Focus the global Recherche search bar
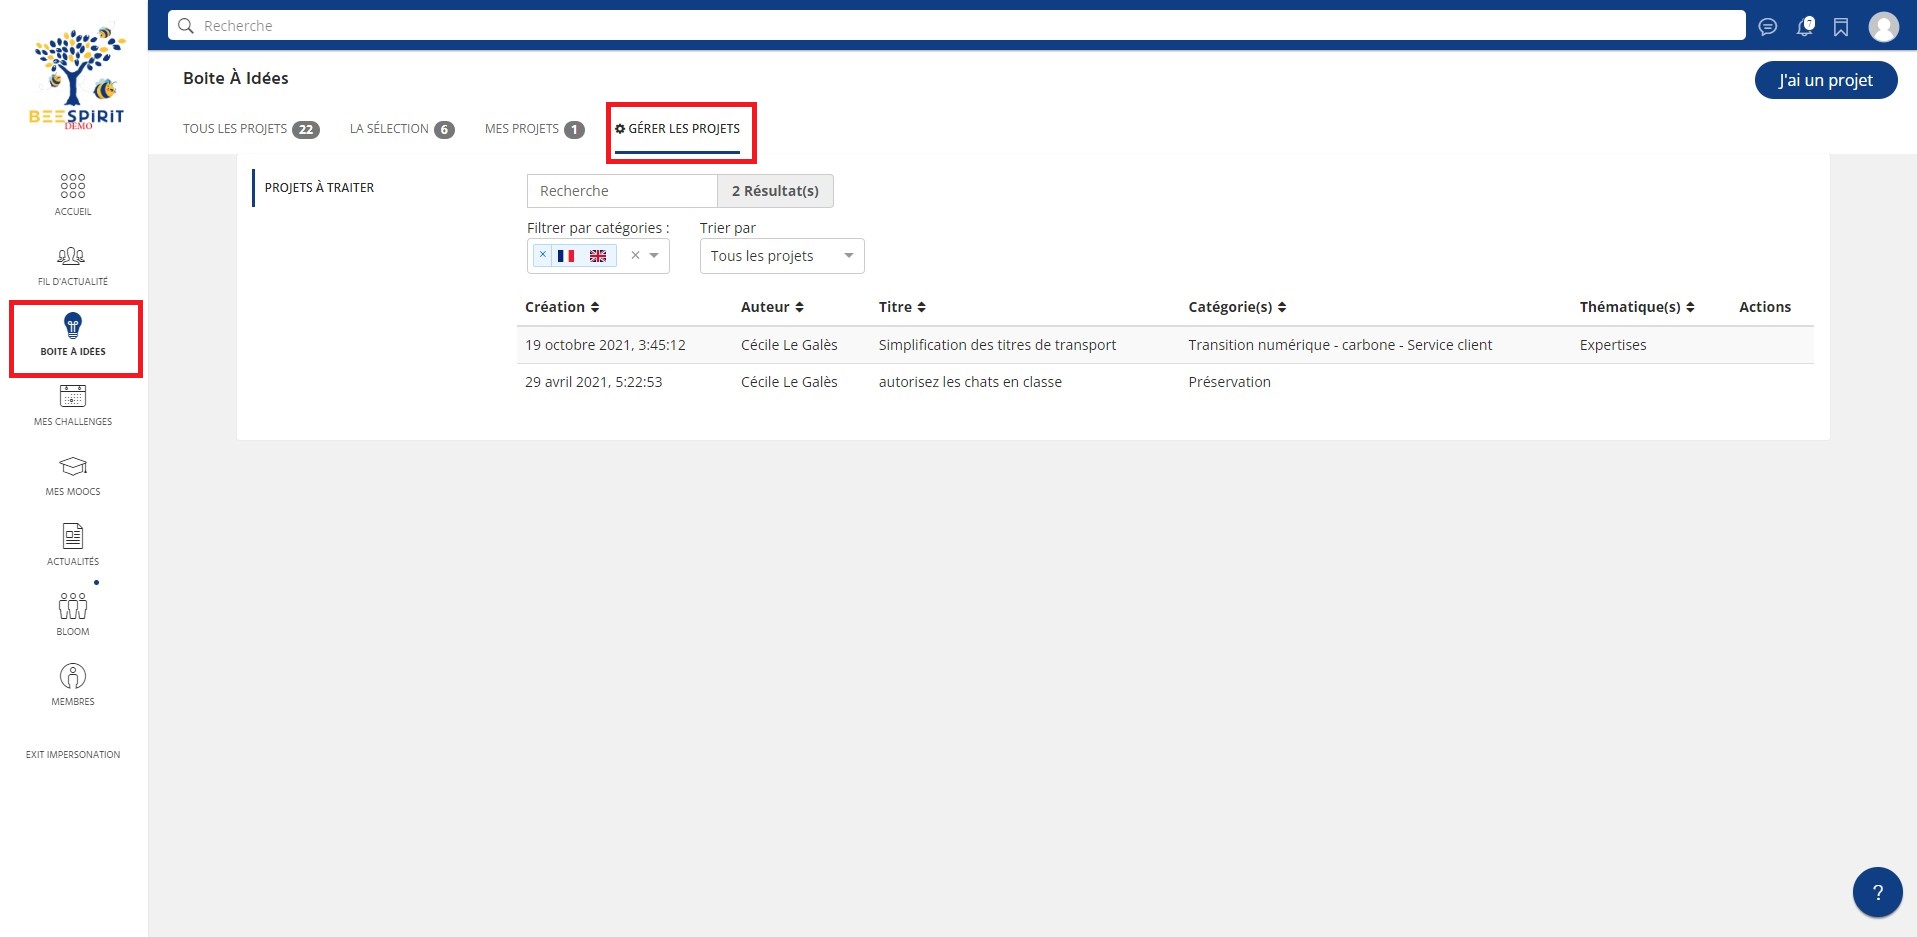Image resolution: width=1917 pixels, height=937 pixels. click(x=957, y=26)
